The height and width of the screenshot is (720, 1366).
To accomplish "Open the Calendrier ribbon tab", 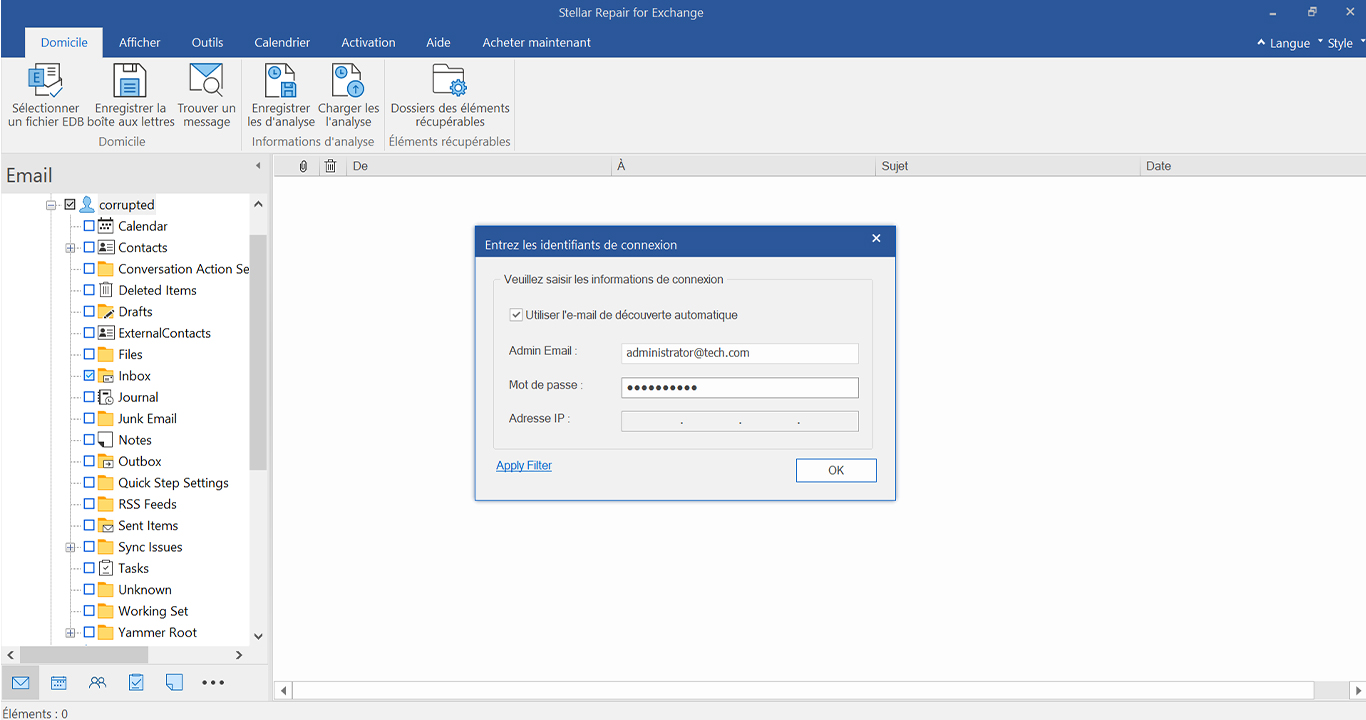I will tap(282, 43).
